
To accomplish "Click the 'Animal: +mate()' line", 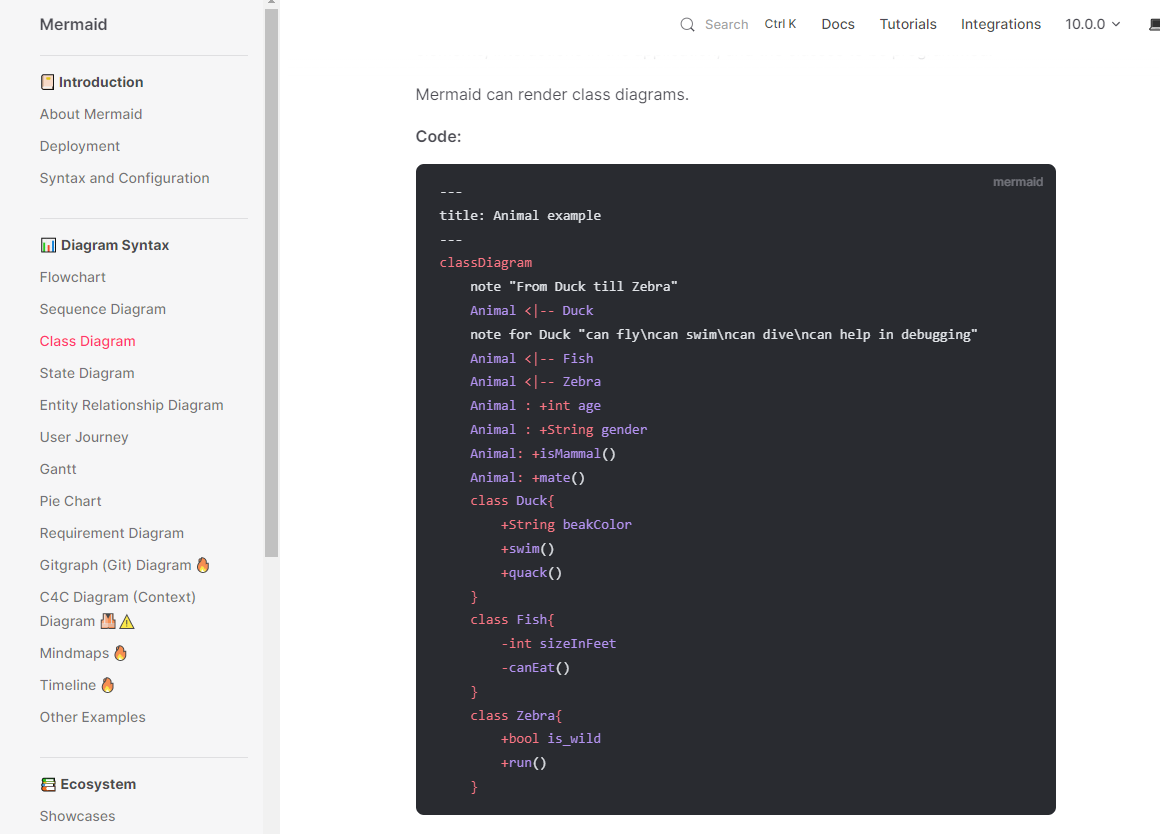I will (527, 477).
